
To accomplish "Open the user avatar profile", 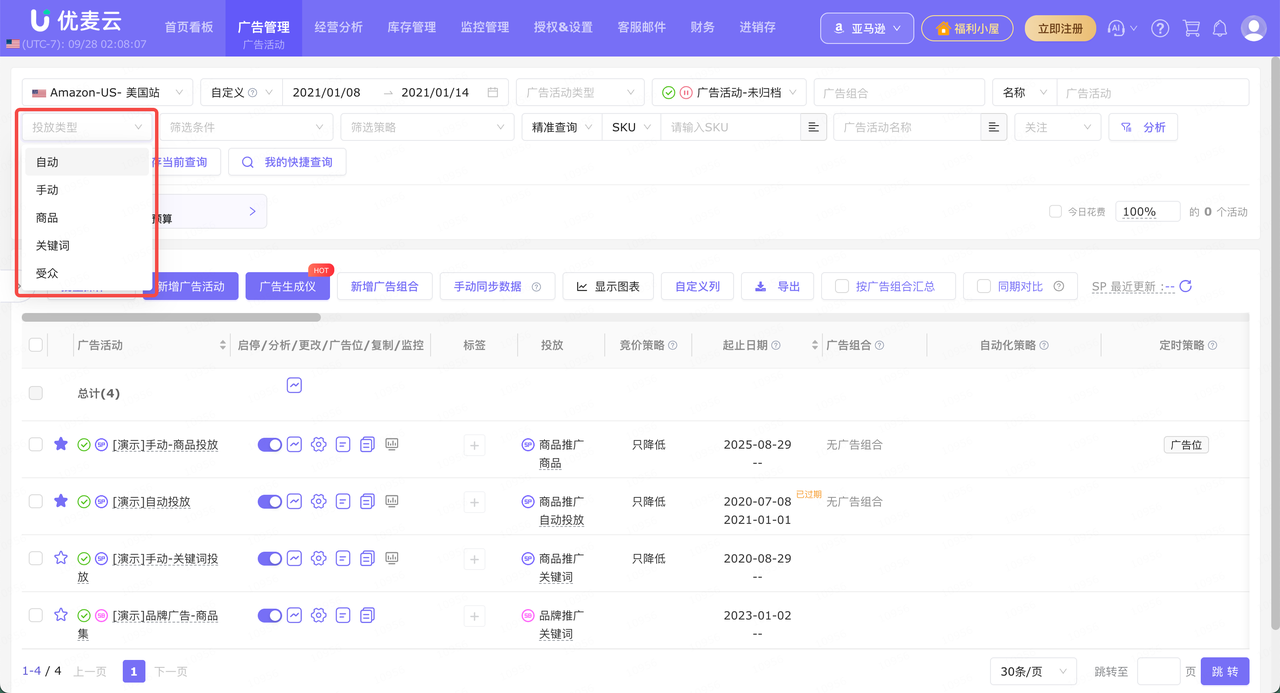I will click(1253, 29).
